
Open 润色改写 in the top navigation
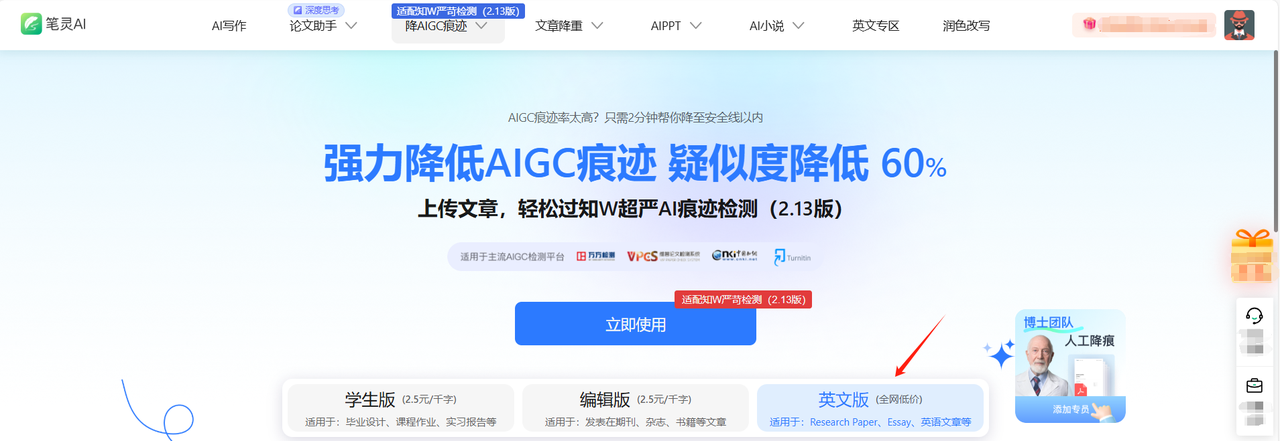click(966, 26)
